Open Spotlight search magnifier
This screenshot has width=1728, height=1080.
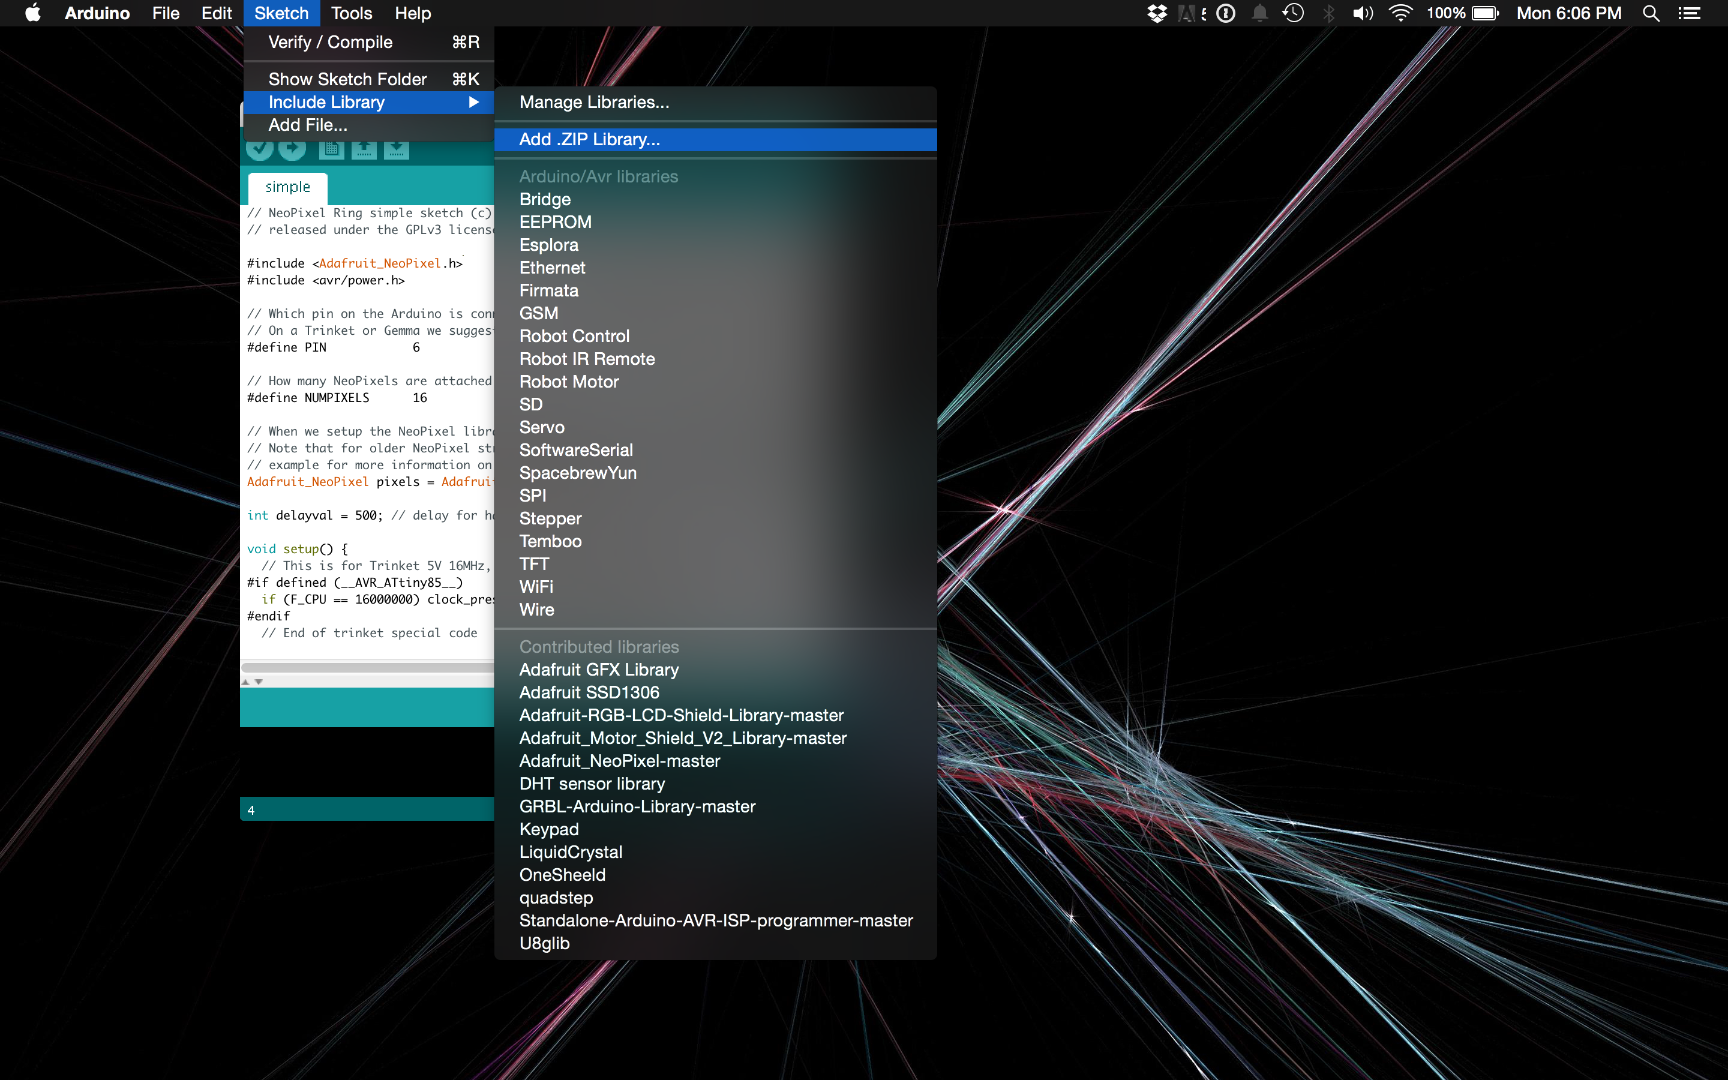click(x=1651, y=13)
